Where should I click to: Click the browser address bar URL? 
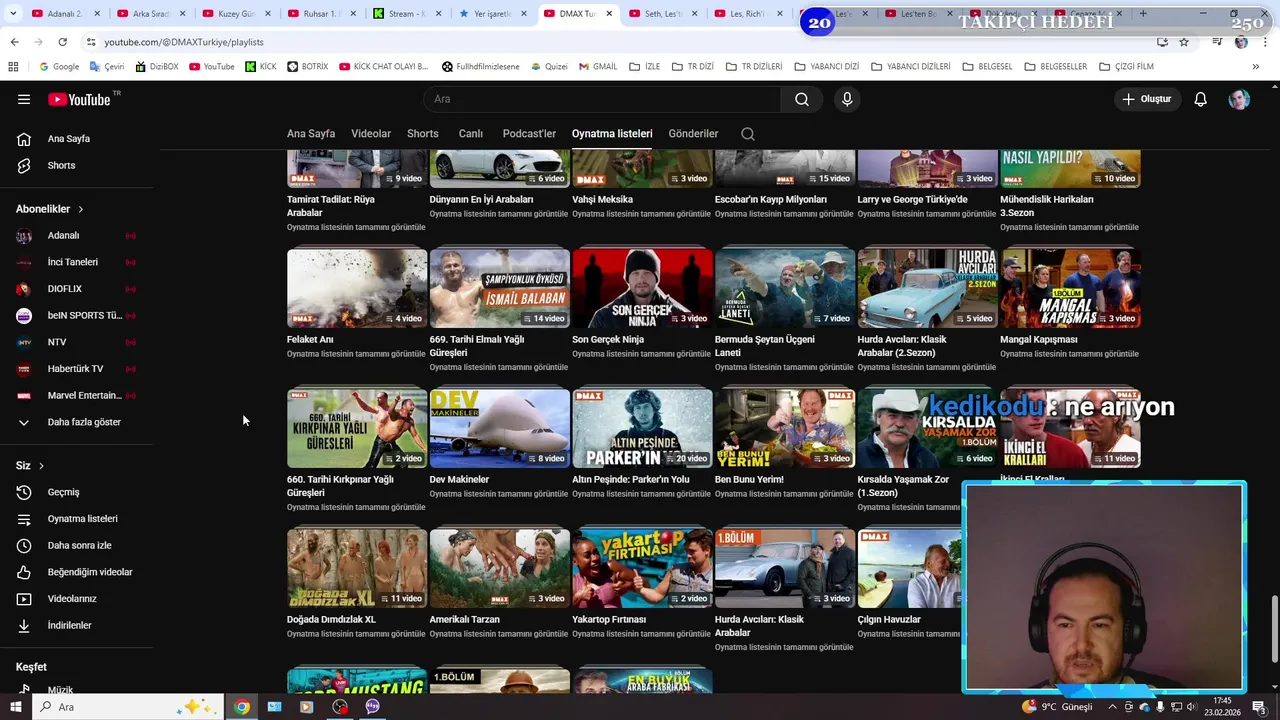pos(184,42)
